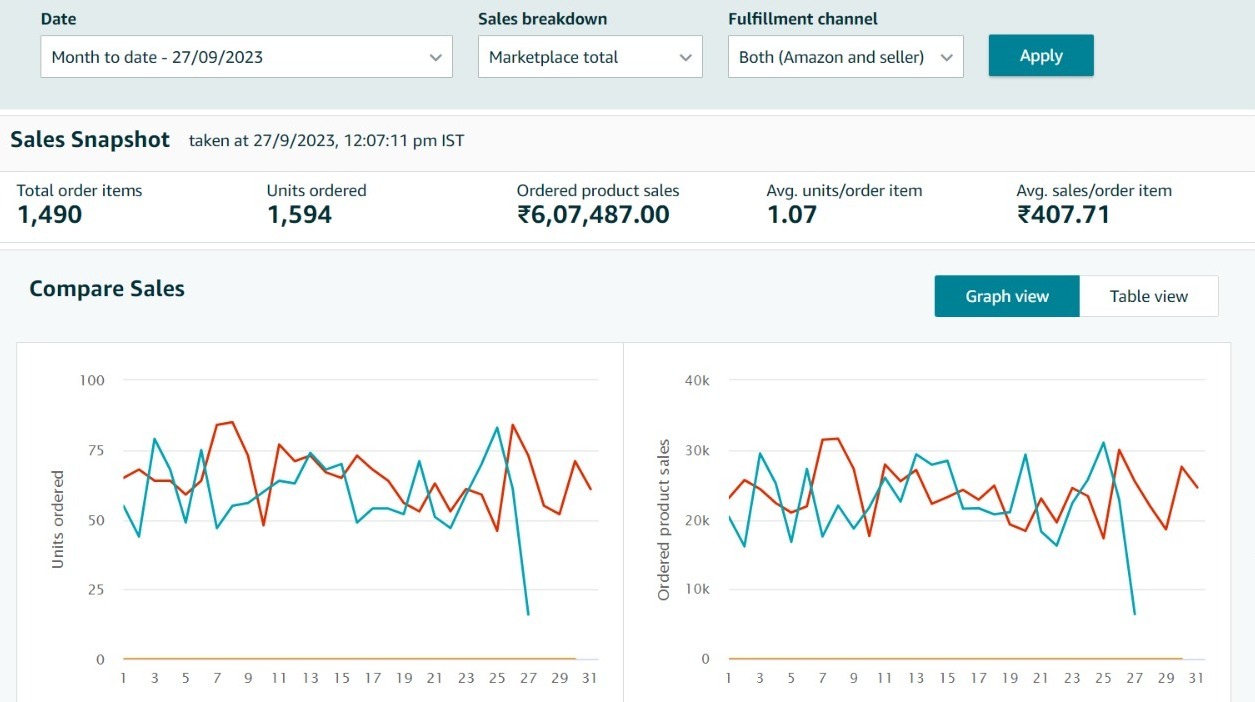Click the Sales Snapshot heading
1255x702 pixels.
point(90,140)
